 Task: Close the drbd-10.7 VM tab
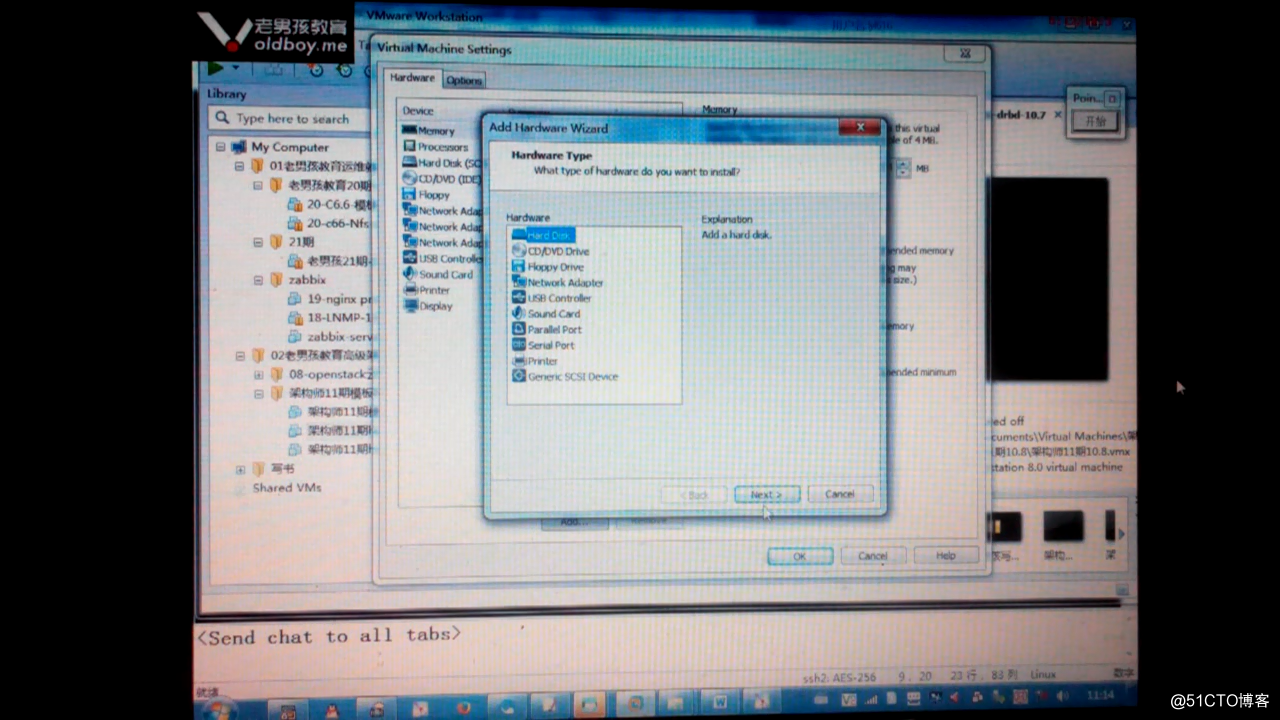click(1056, 115)
